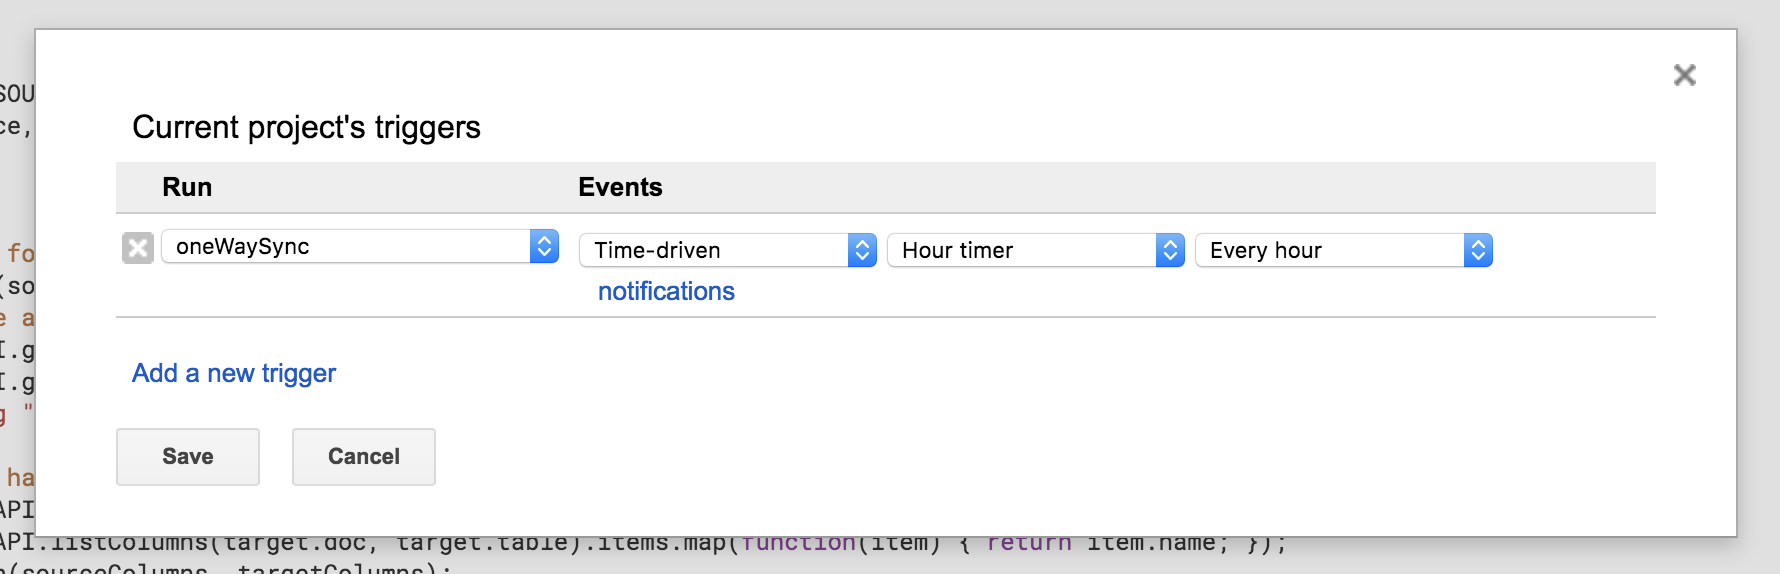Click the API.listColumns code line behind dialog
Screen dimensions: 1780x574
640,545
